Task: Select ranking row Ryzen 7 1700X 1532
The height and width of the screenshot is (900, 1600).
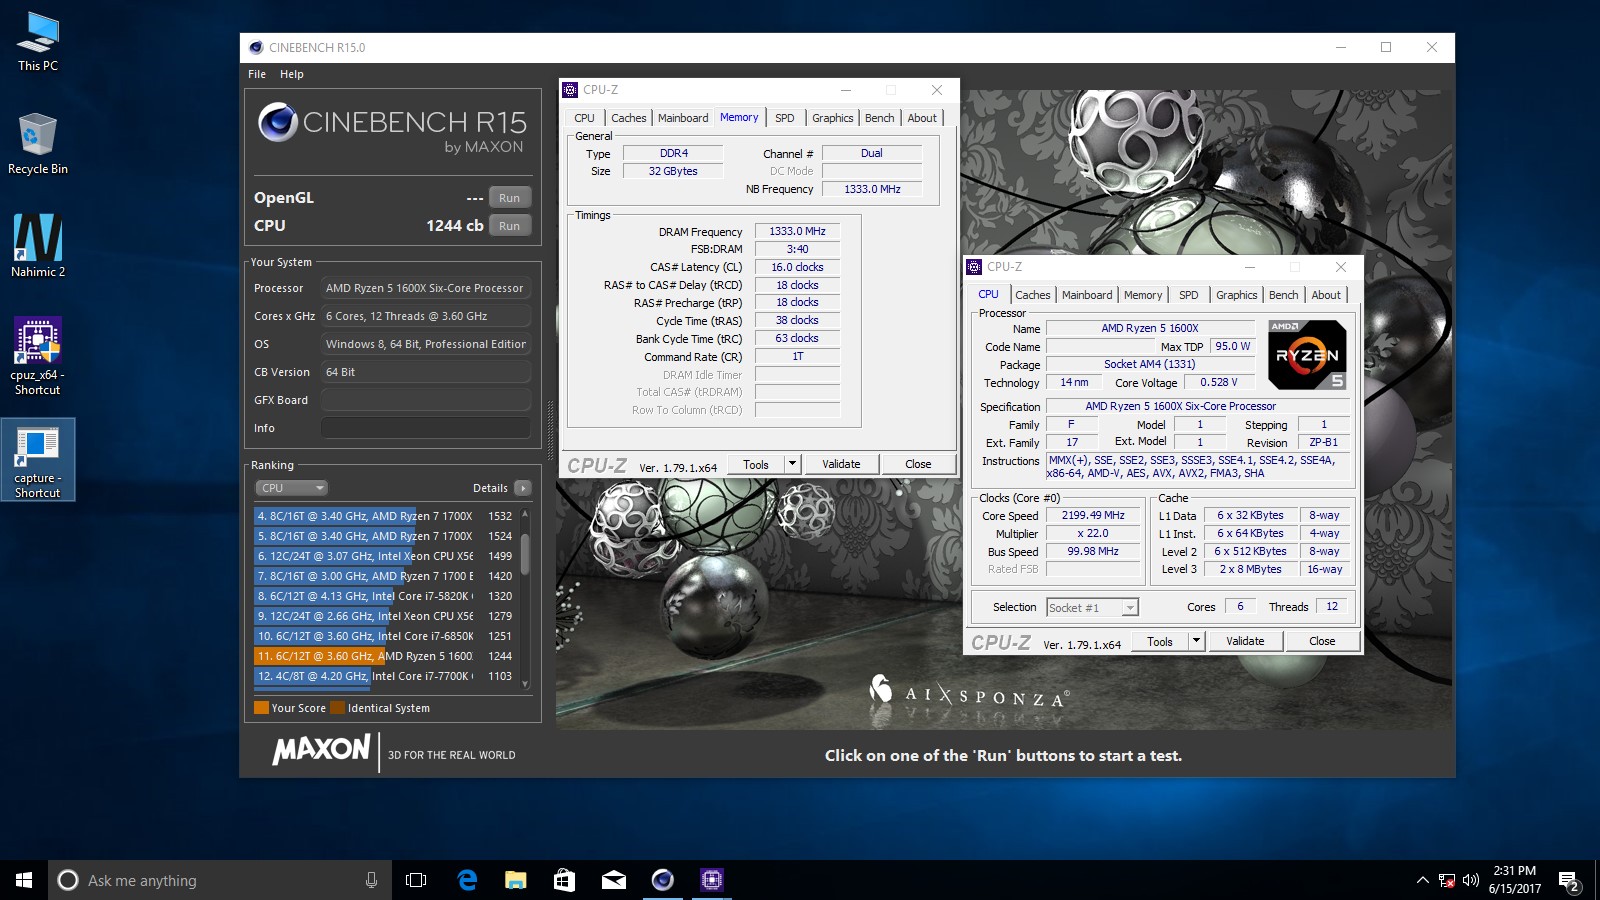Action: click(x=385, y=516)
